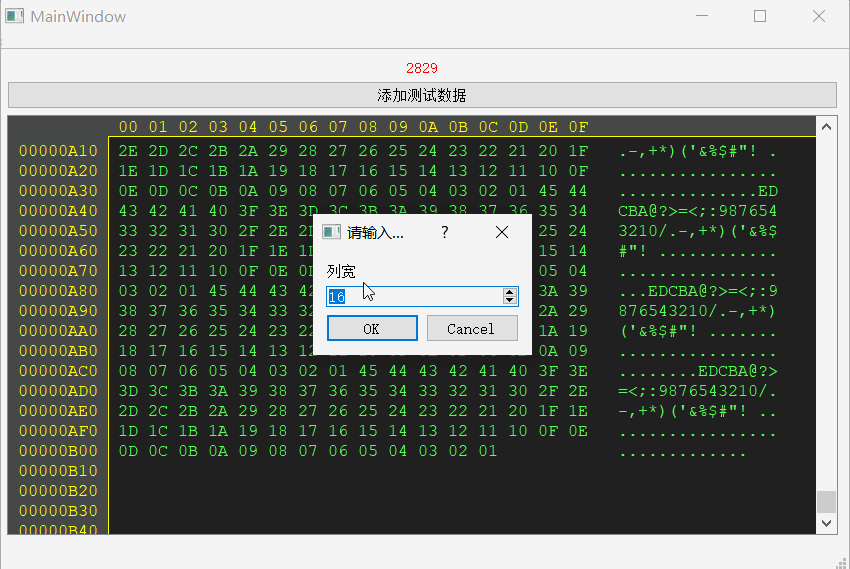
Task: Select address row 00000A20
Action: 59,171
